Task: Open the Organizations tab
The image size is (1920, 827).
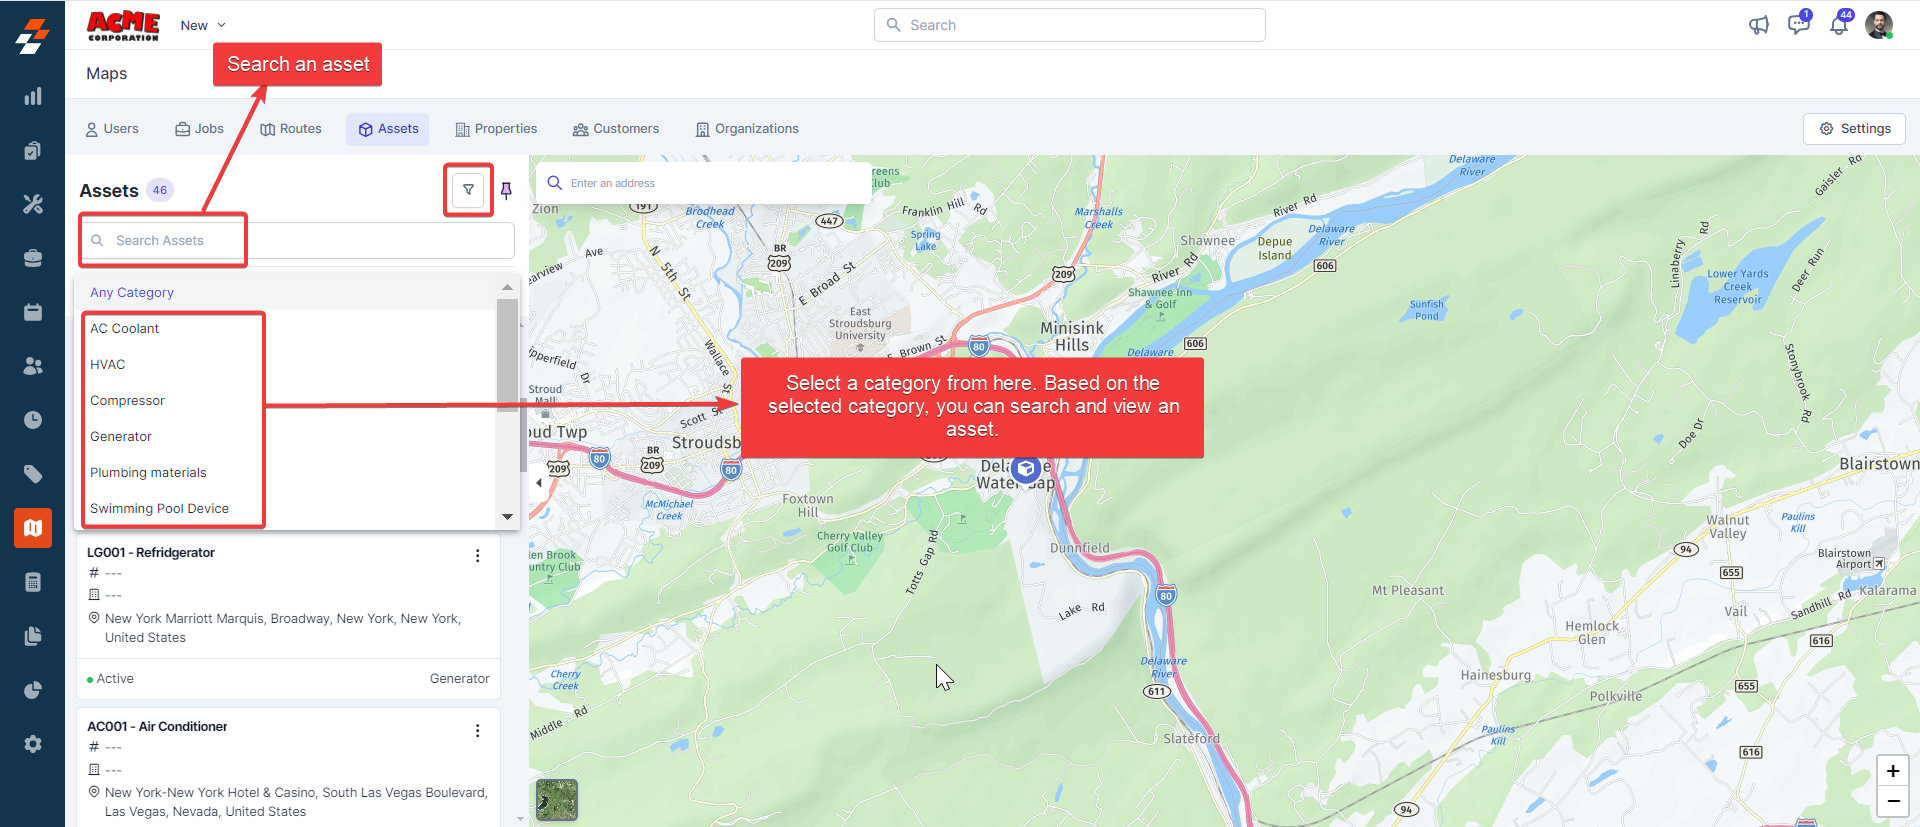Action: click(x=747, y=129)
